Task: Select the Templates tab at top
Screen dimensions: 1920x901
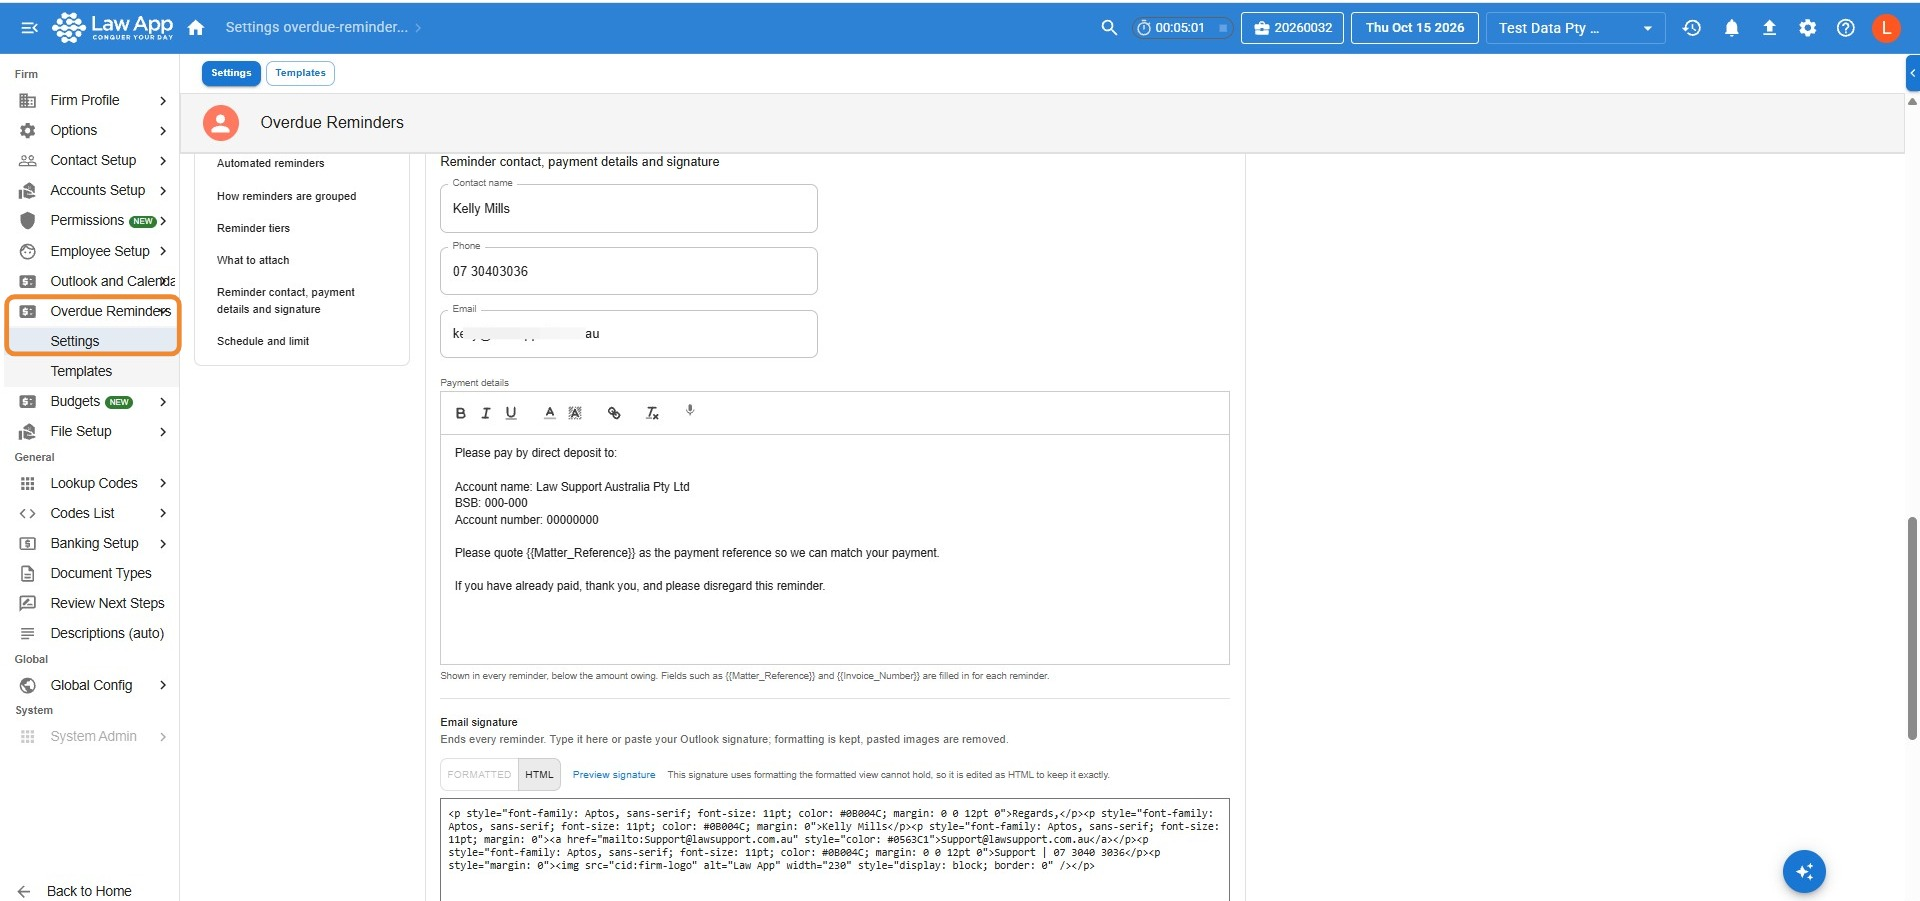Action: pos(300,73)
